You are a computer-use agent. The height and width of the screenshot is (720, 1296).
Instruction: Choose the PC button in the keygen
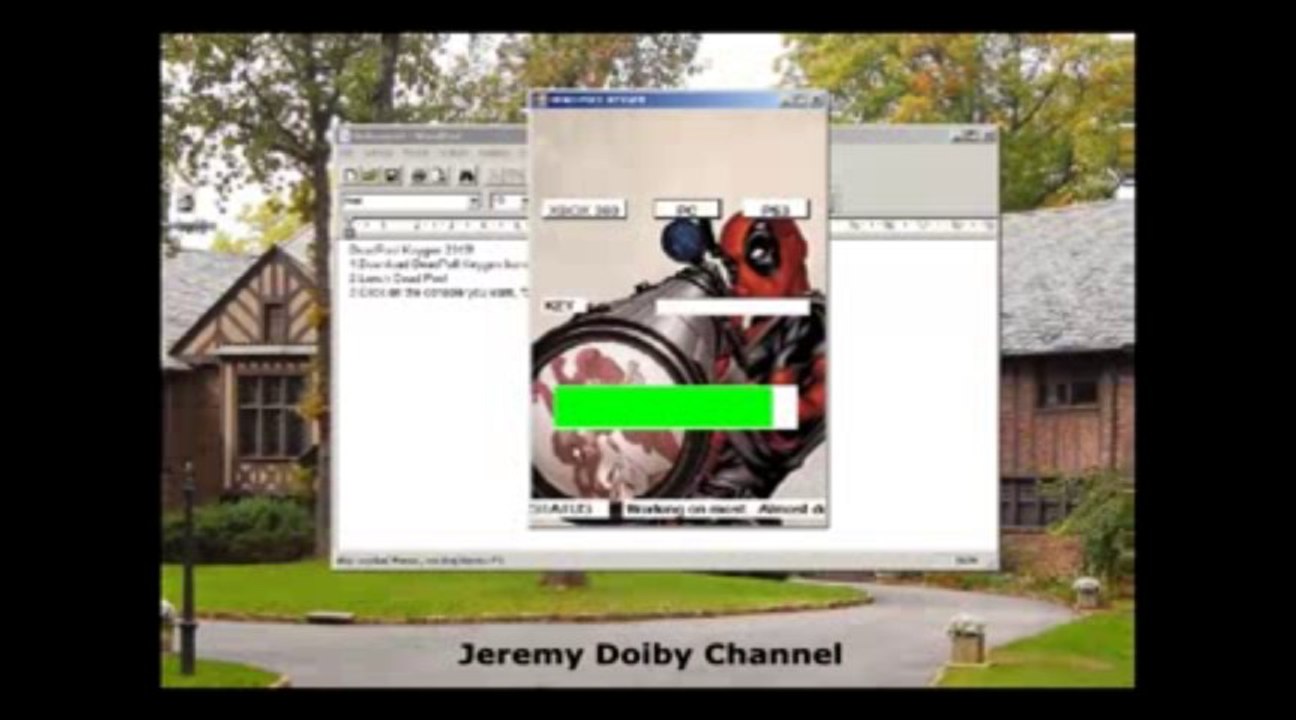point(686,209)
